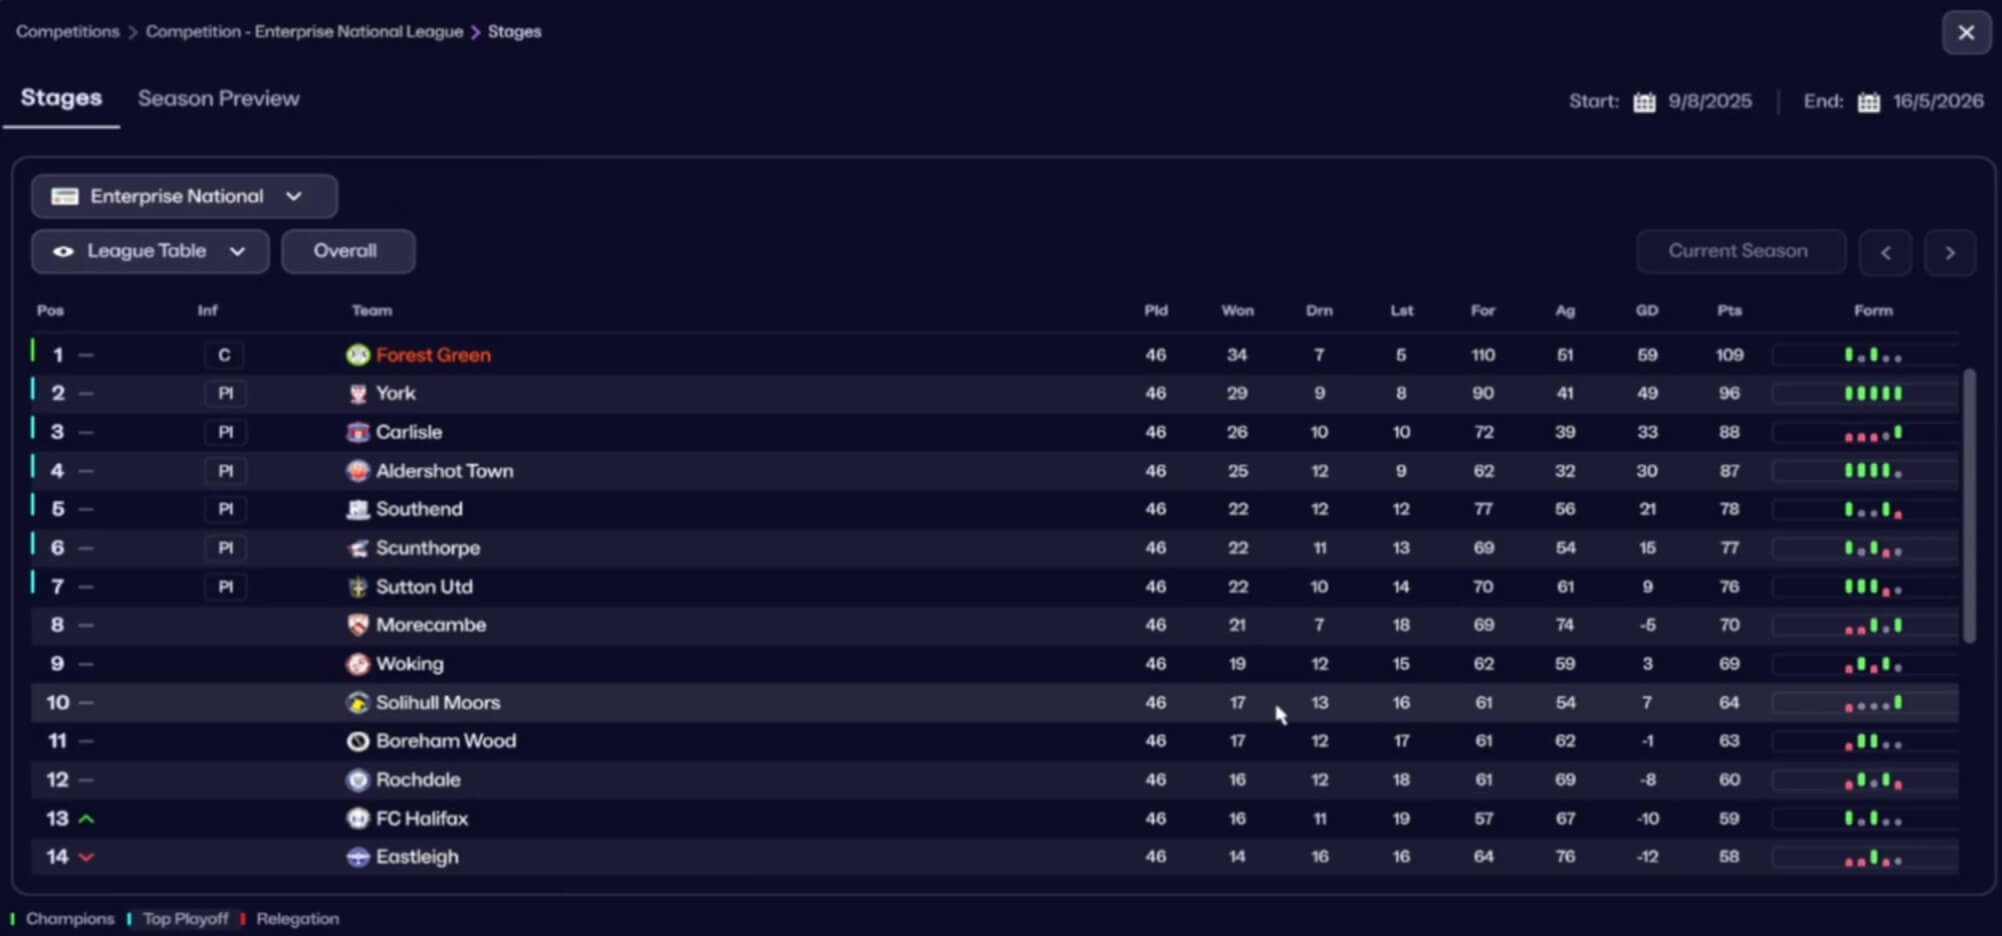
Task: Click the Solihull Moors club crest
Action: (358, 703)
